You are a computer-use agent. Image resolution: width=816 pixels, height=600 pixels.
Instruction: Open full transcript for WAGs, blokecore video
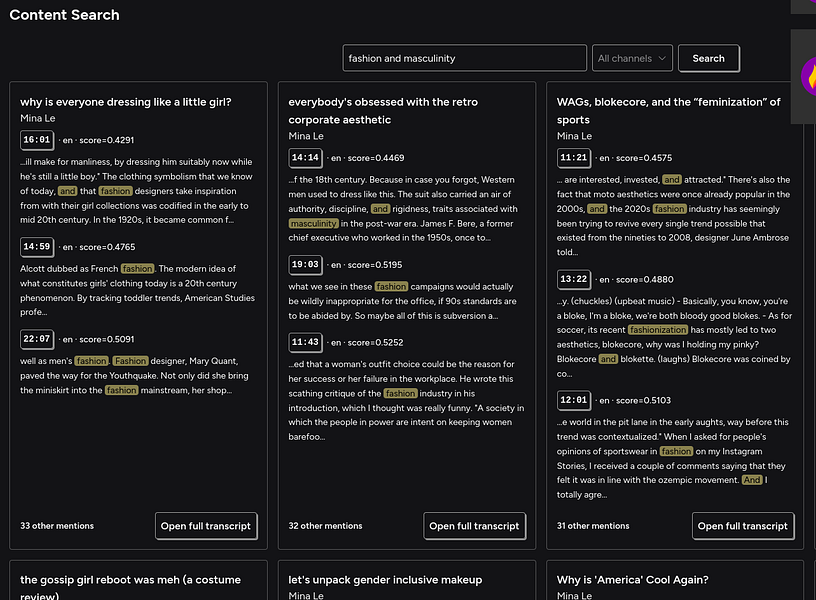(743, 526)
